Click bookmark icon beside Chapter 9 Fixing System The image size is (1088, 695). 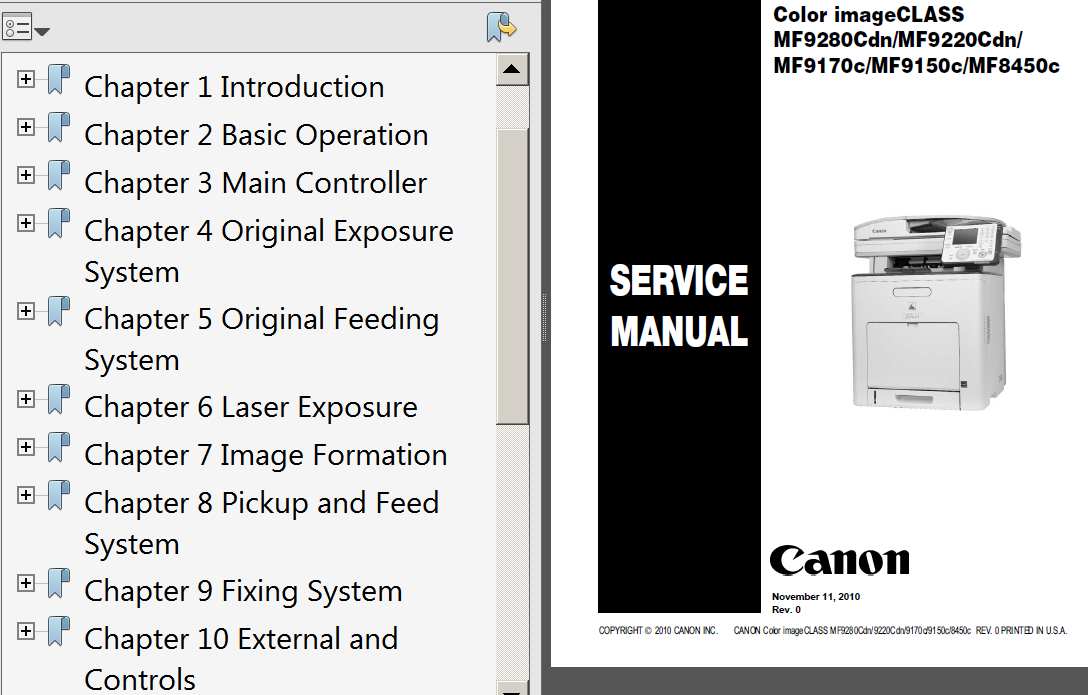(x=59, y=583)
